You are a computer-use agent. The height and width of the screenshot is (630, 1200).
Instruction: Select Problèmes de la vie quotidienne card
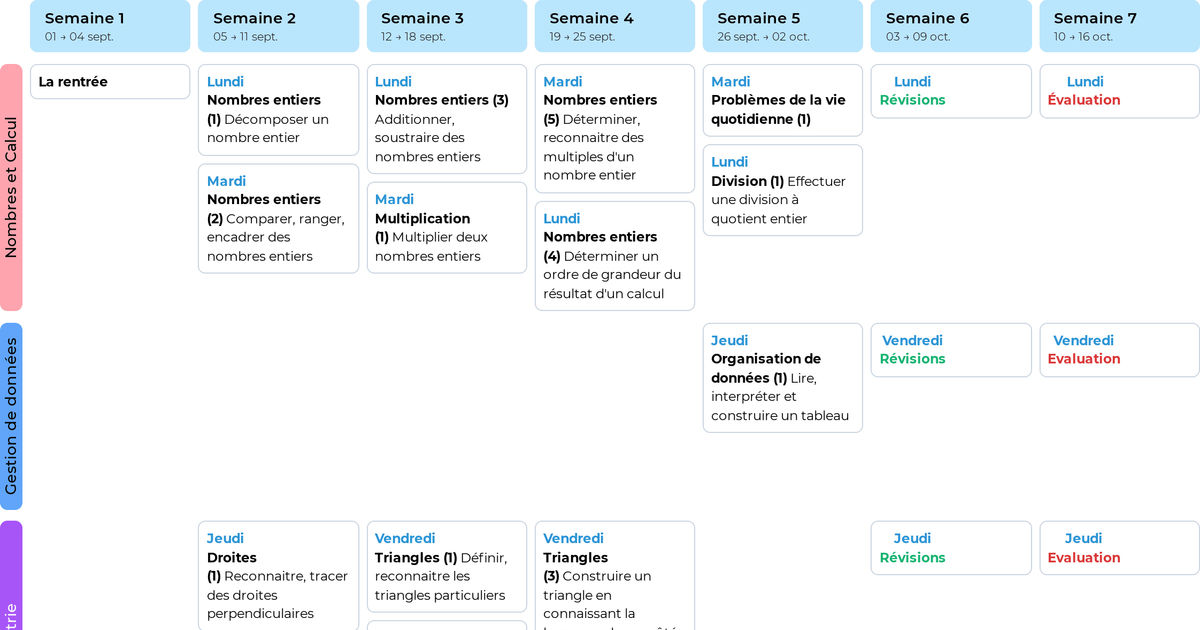click(x=782, y=100)
